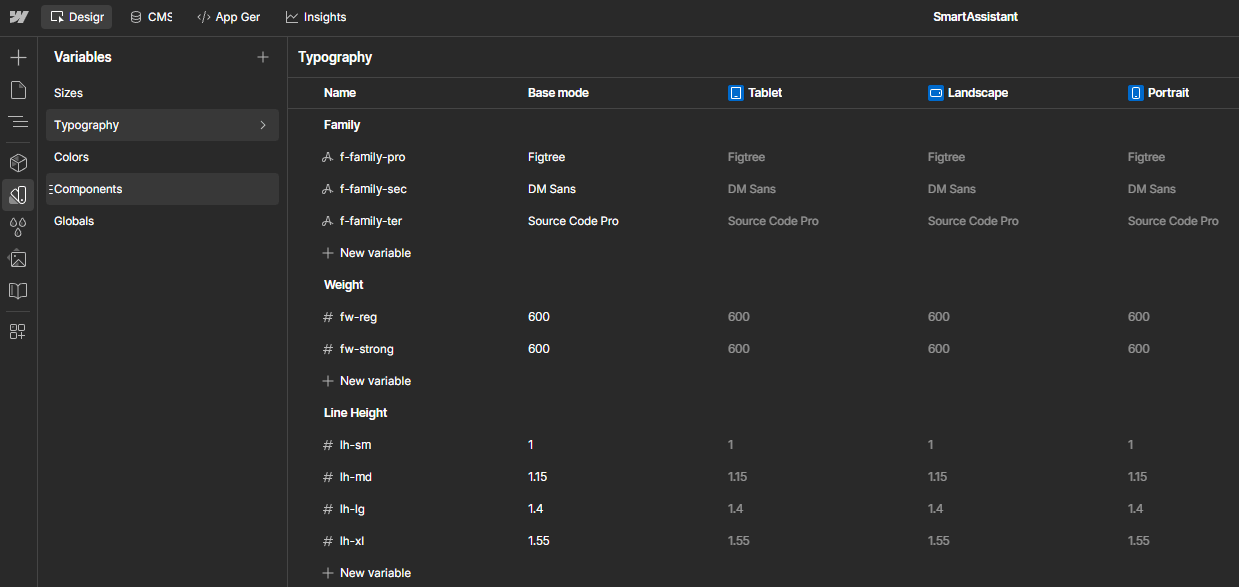Screen dimensions: 1239x587
Task: Click the Tablet value of lh-xl
Action: click(x=739, y=541)
